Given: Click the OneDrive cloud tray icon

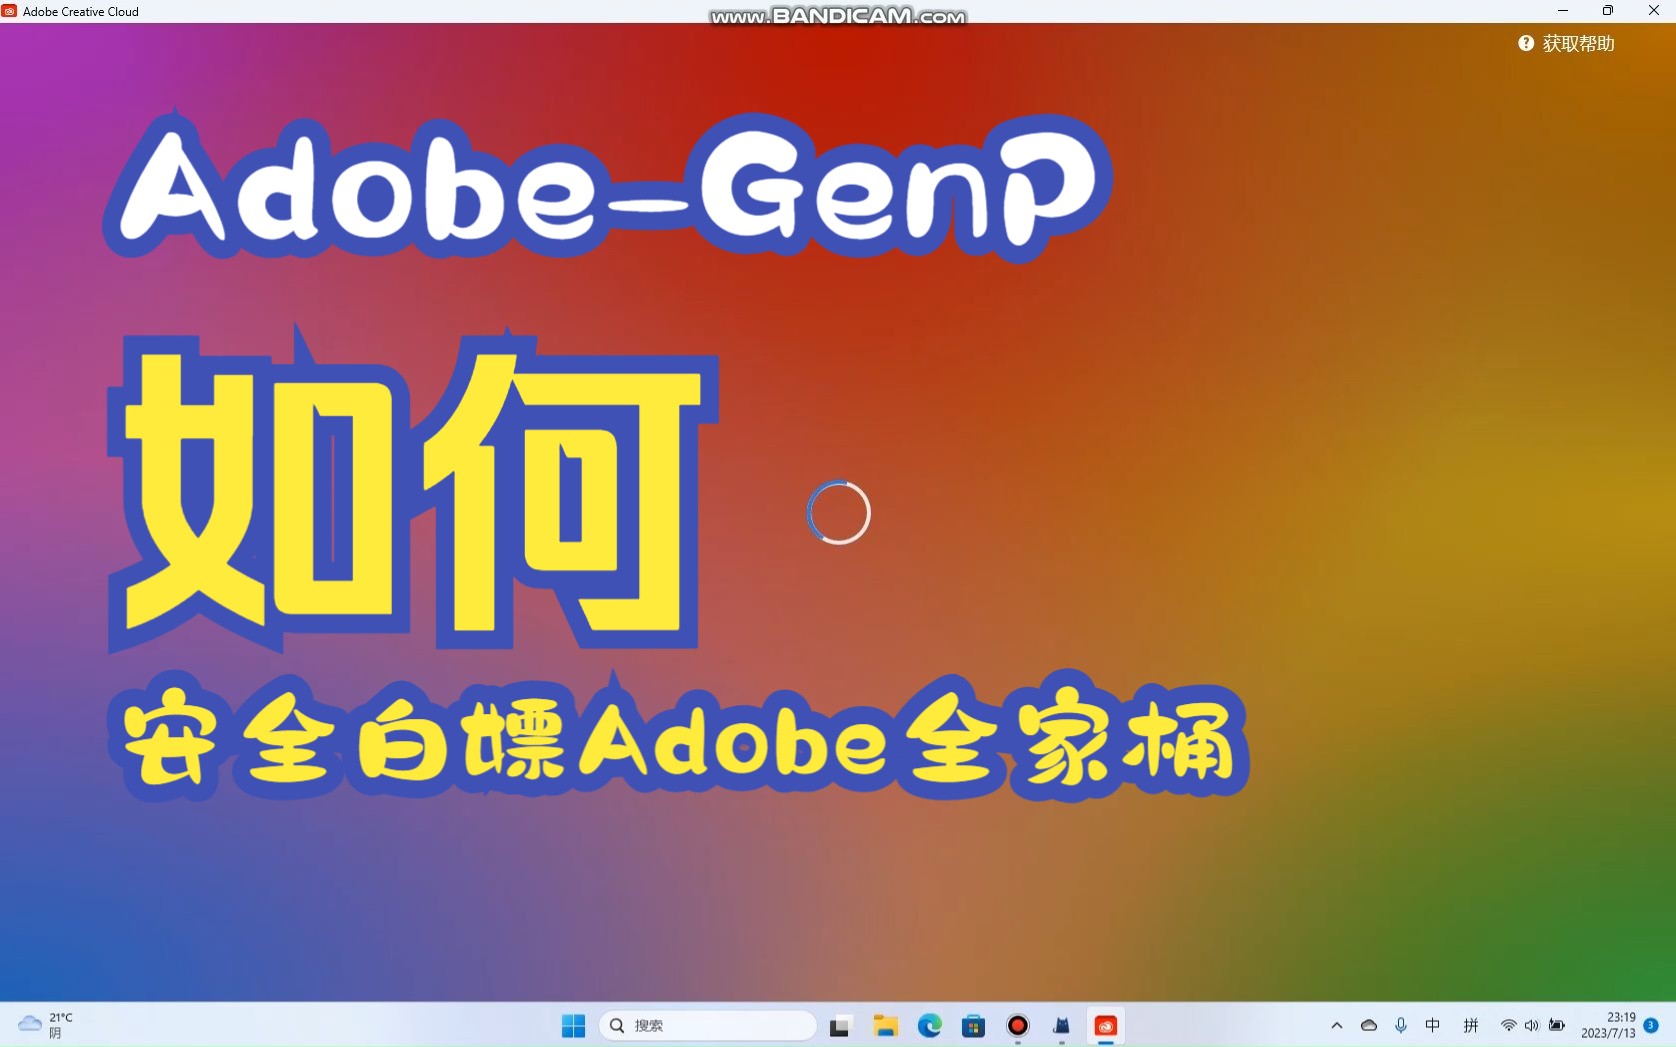Looking at the screenshot, I should (x=1369, y=1026).
